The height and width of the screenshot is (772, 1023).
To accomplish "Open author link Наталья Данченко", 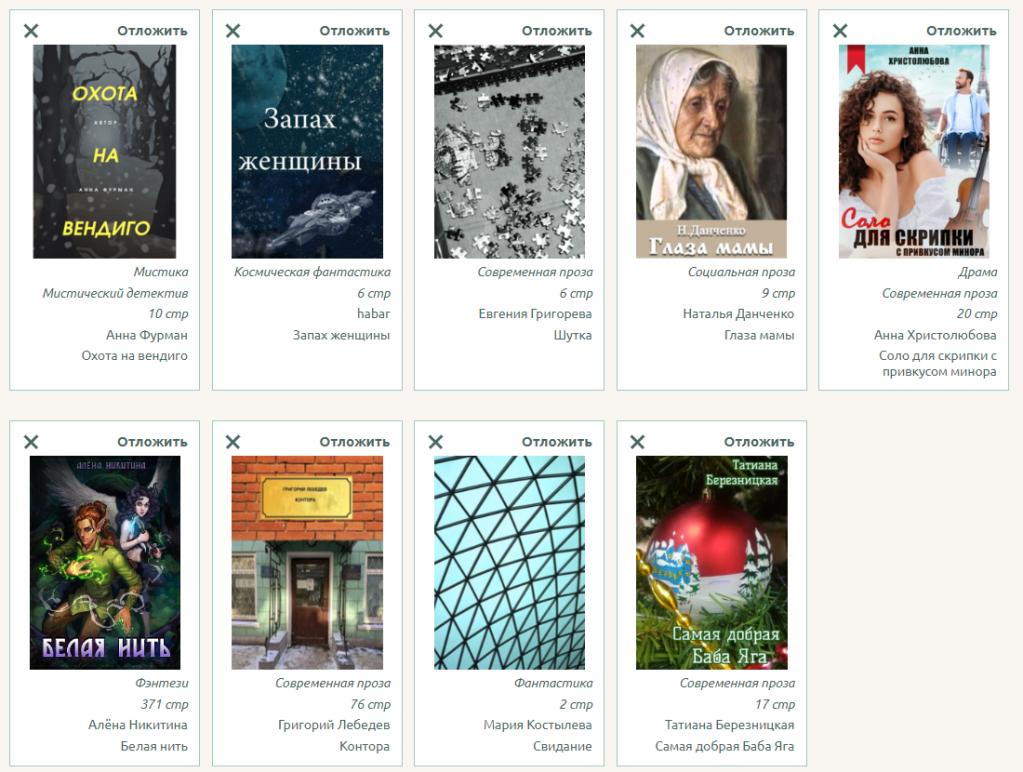I will [x=739, y=314].
